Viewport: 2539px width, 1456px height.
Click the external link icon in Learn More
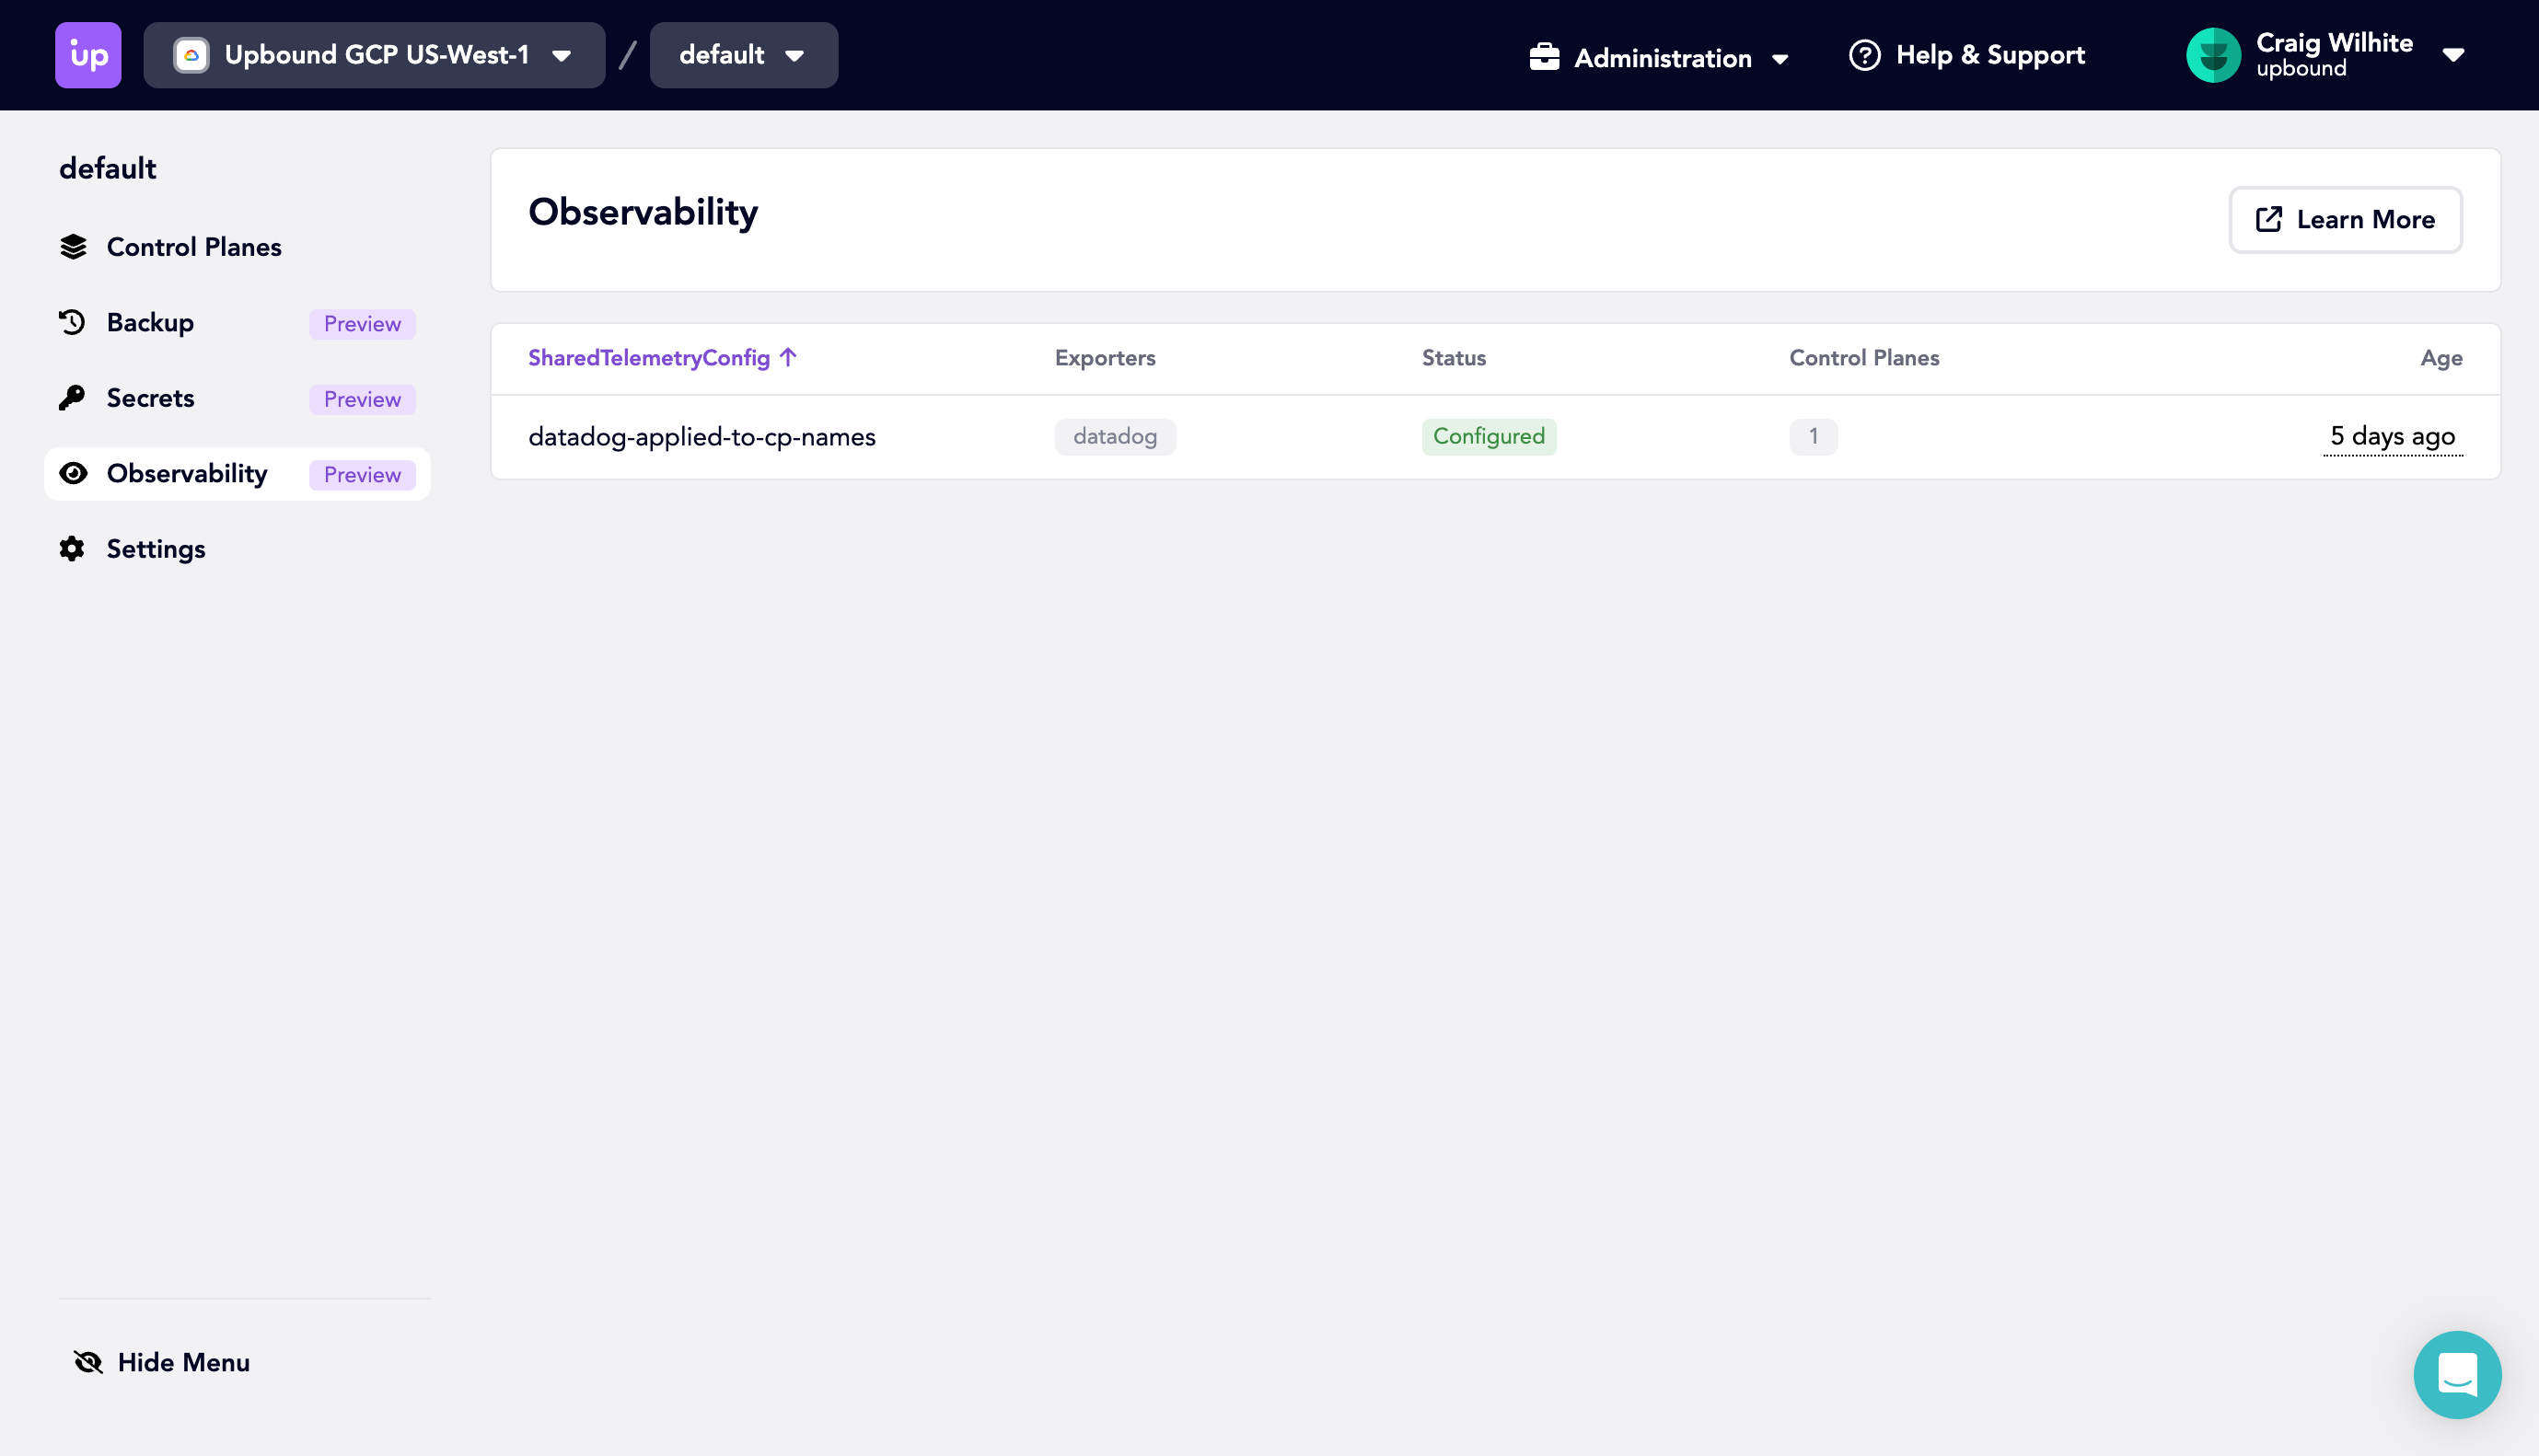[x=2269, y=220]
